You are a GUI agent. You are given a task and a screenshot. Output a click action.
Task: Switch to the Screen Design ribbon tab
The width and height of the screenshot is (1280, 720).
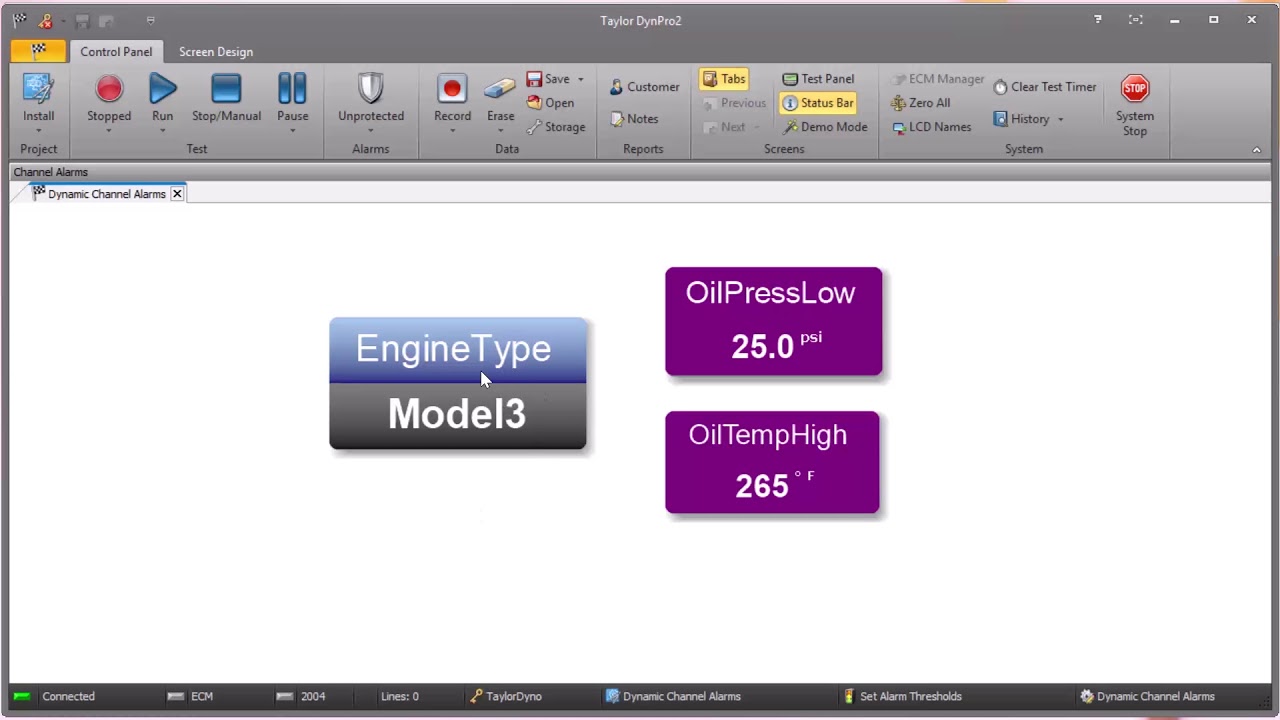click(216, 52)
